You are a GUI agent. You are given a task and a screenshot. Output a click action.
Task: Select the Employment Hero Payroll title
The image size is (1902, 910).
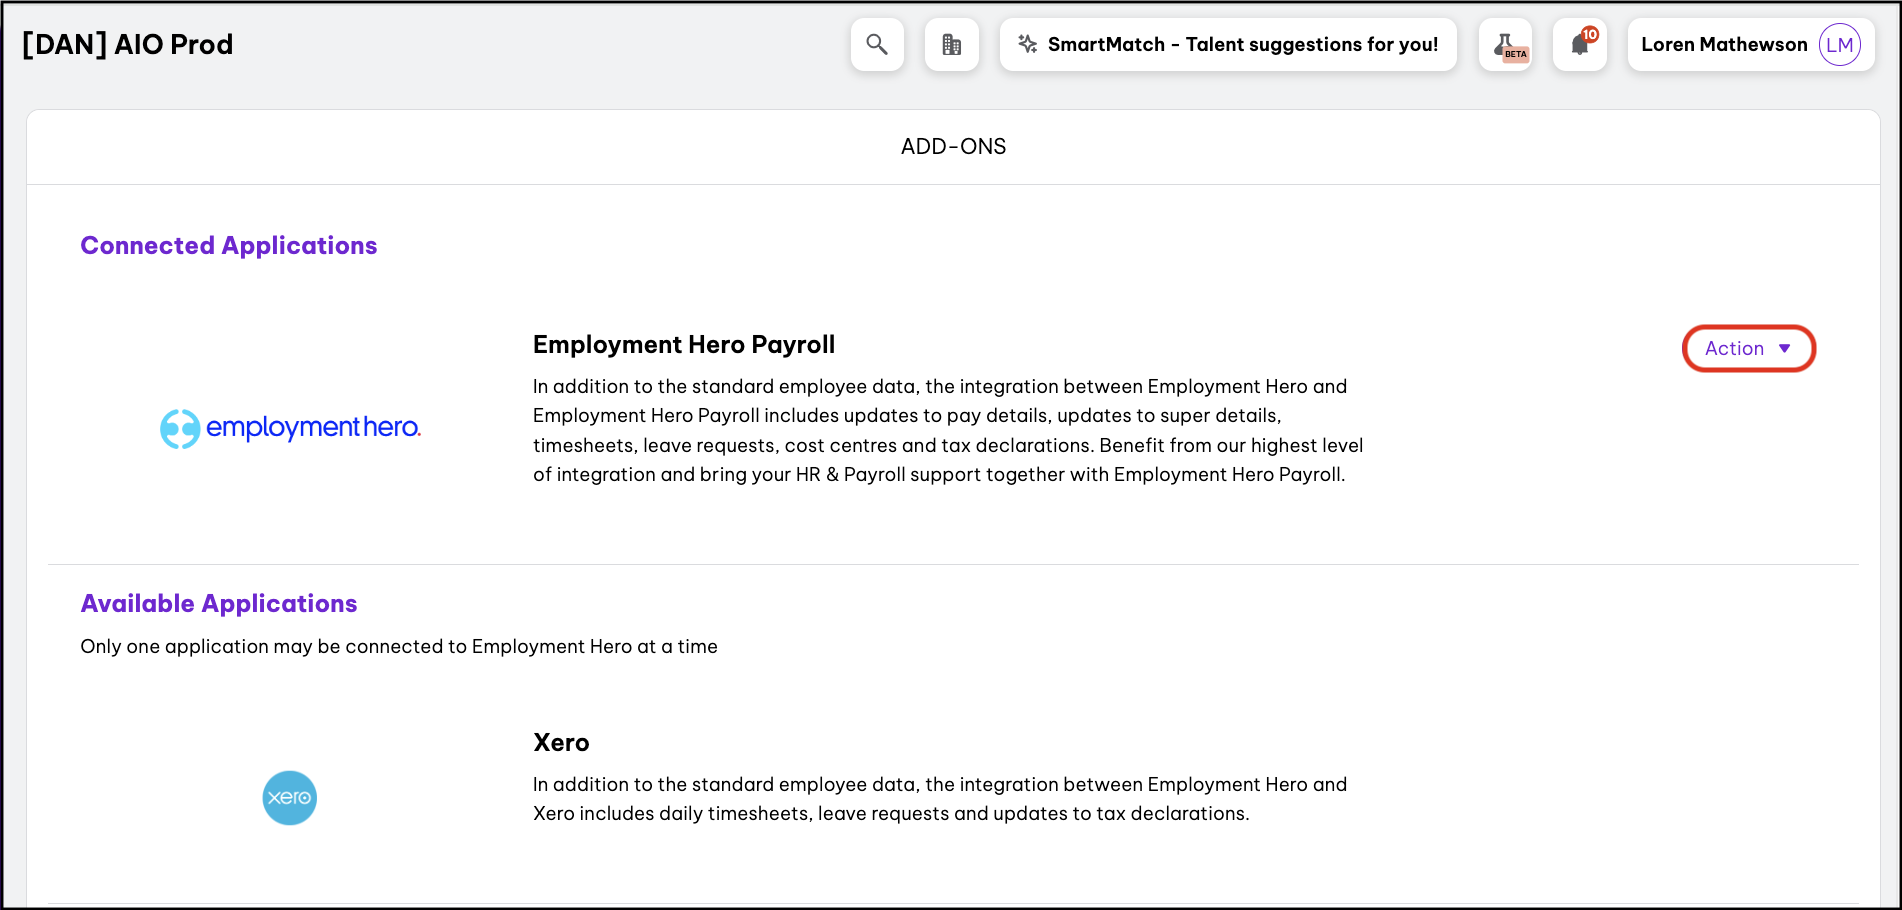pyautogui.click(x=684, y=345)
